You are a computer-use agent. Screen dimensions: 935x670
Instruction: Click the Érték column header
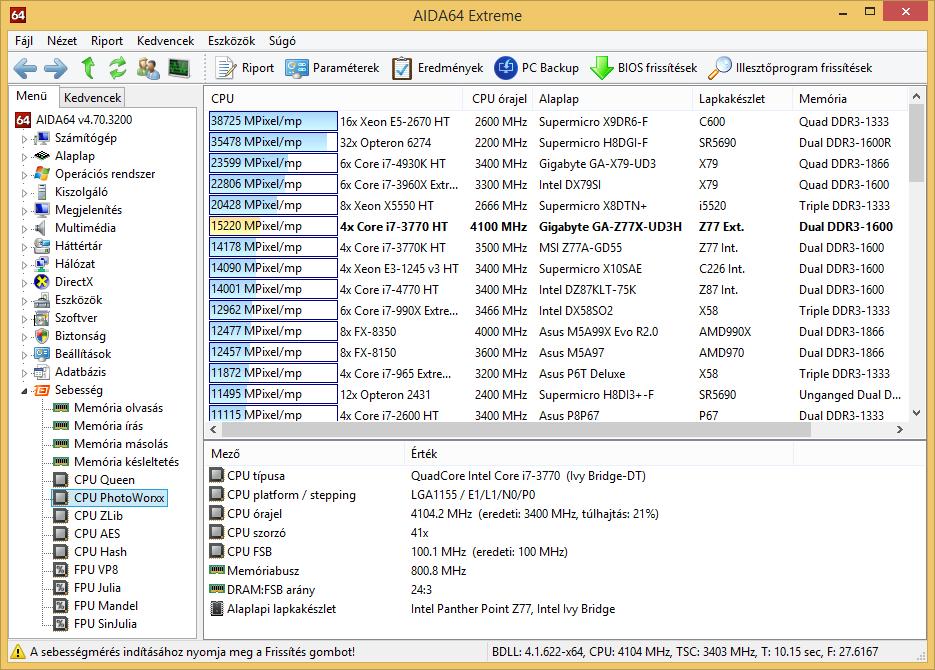click(x=599, y=454)
